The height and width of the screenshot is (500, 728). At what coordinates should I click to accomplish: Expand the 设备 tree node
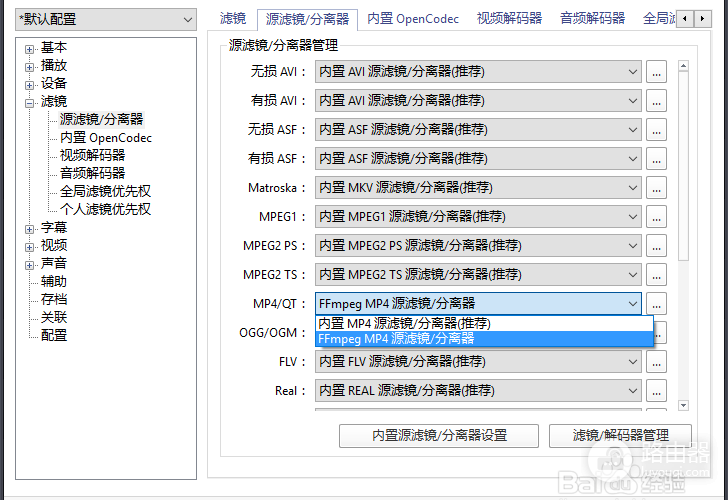29,85
